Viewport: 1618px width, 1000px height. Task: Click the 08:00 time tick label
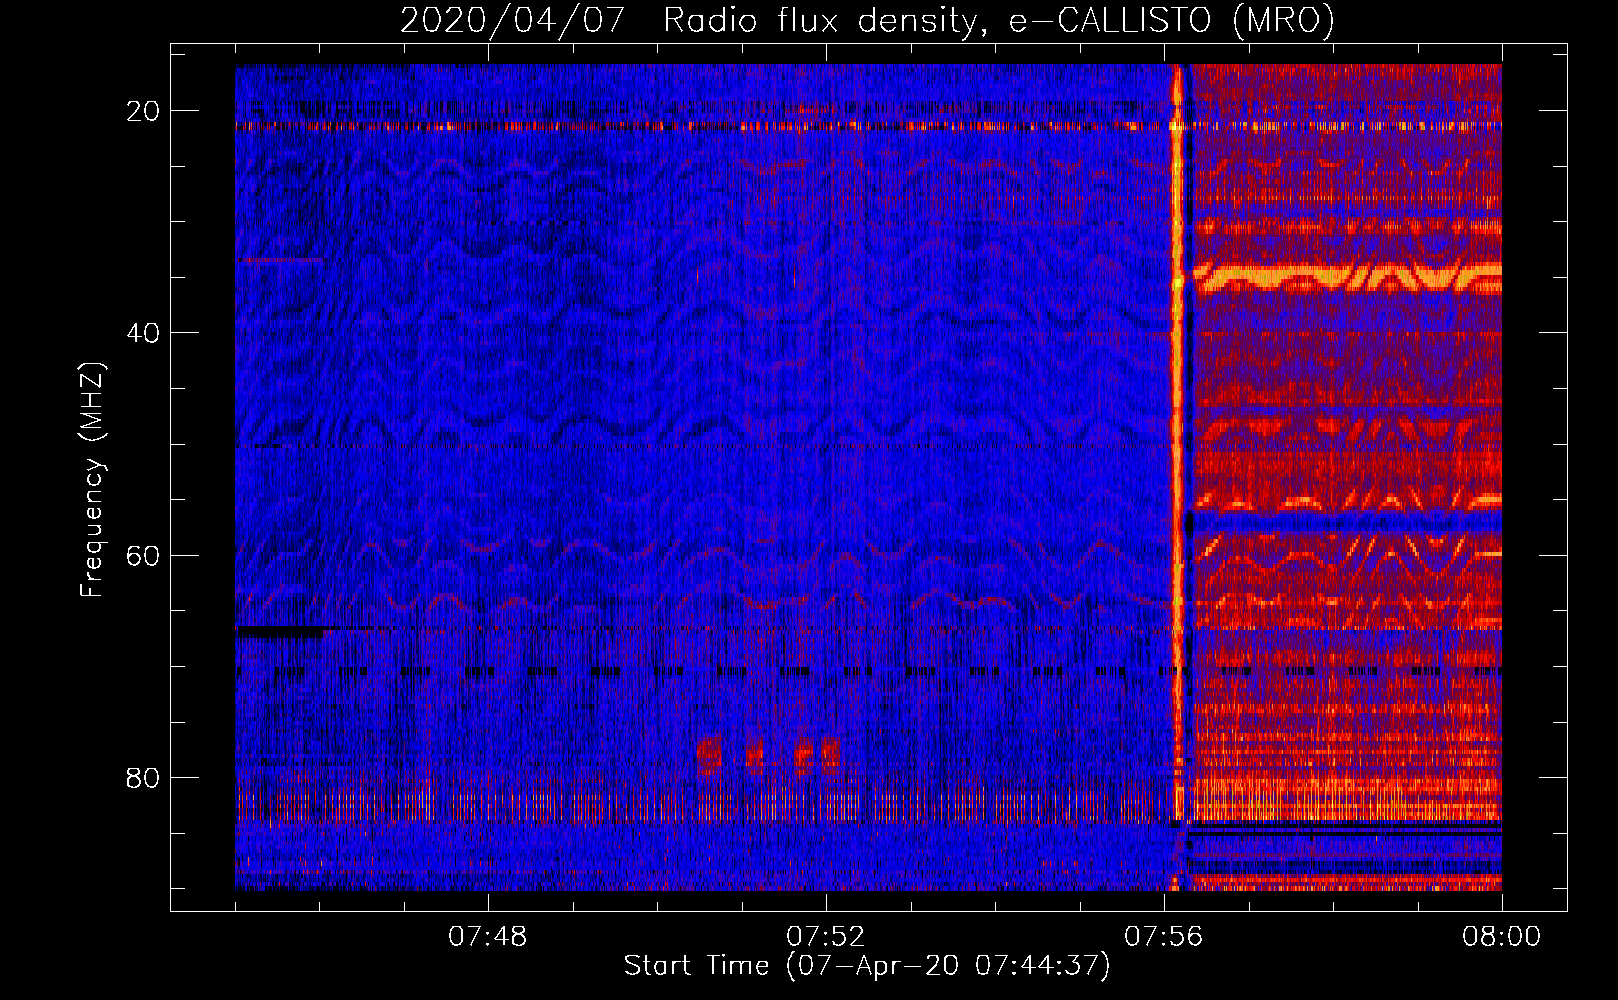[1501, 937]
